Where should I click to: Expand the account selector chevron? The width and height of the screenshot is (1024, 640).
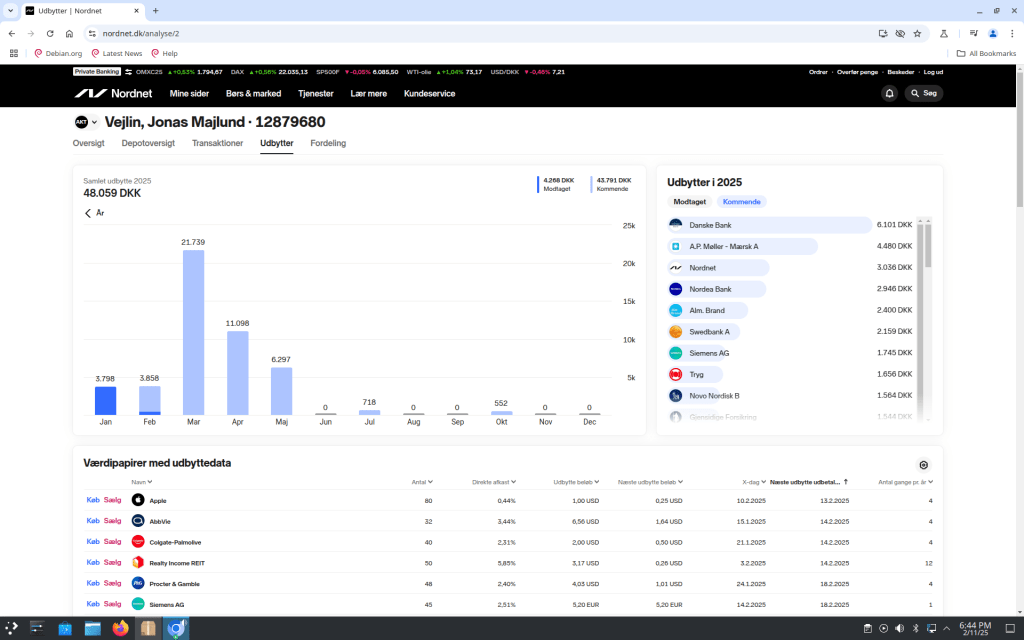click(95, 123)
